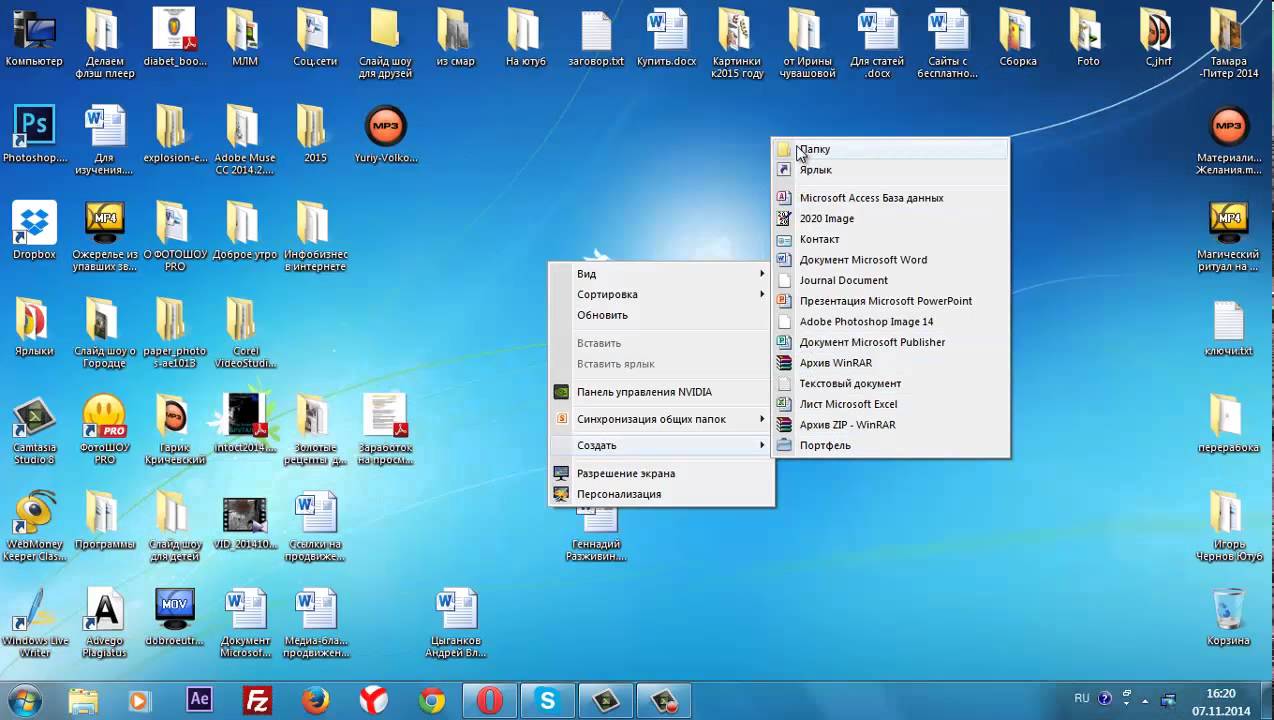
Task: Expand the Сортировка submenu
Action: coord(662,294)
